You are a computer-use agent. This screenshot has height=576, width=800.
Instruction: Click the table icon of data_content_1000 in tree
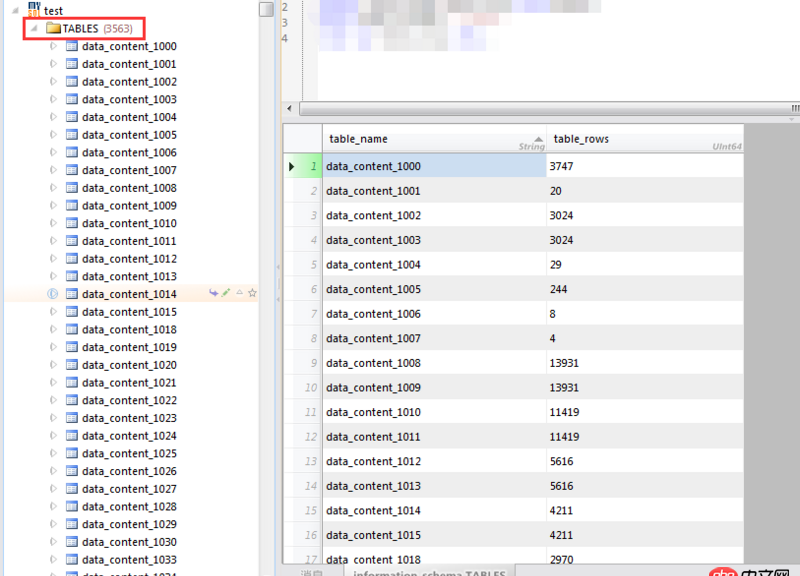pyautogui.click(x=72, y=46)
